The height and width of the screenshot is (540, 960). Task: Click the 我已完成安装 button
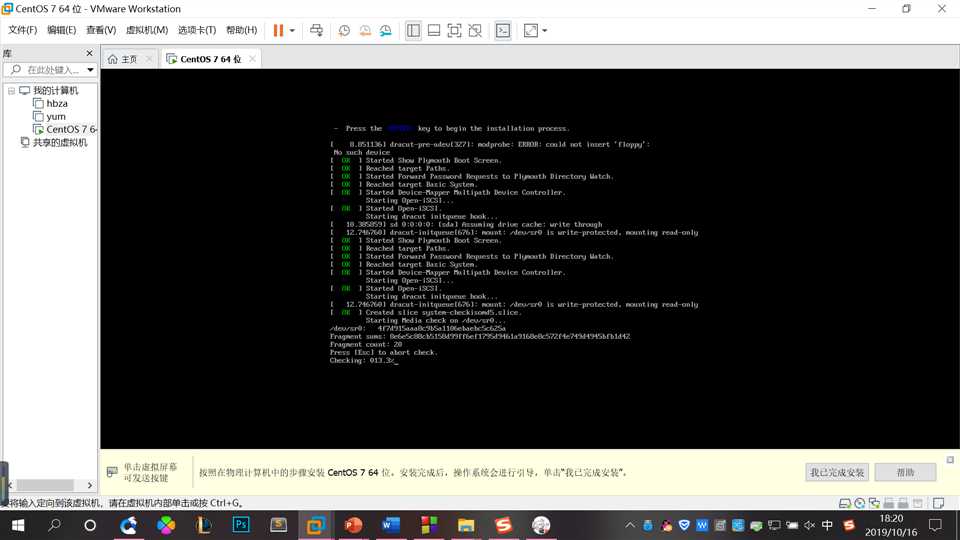click(x=837, y=472)
